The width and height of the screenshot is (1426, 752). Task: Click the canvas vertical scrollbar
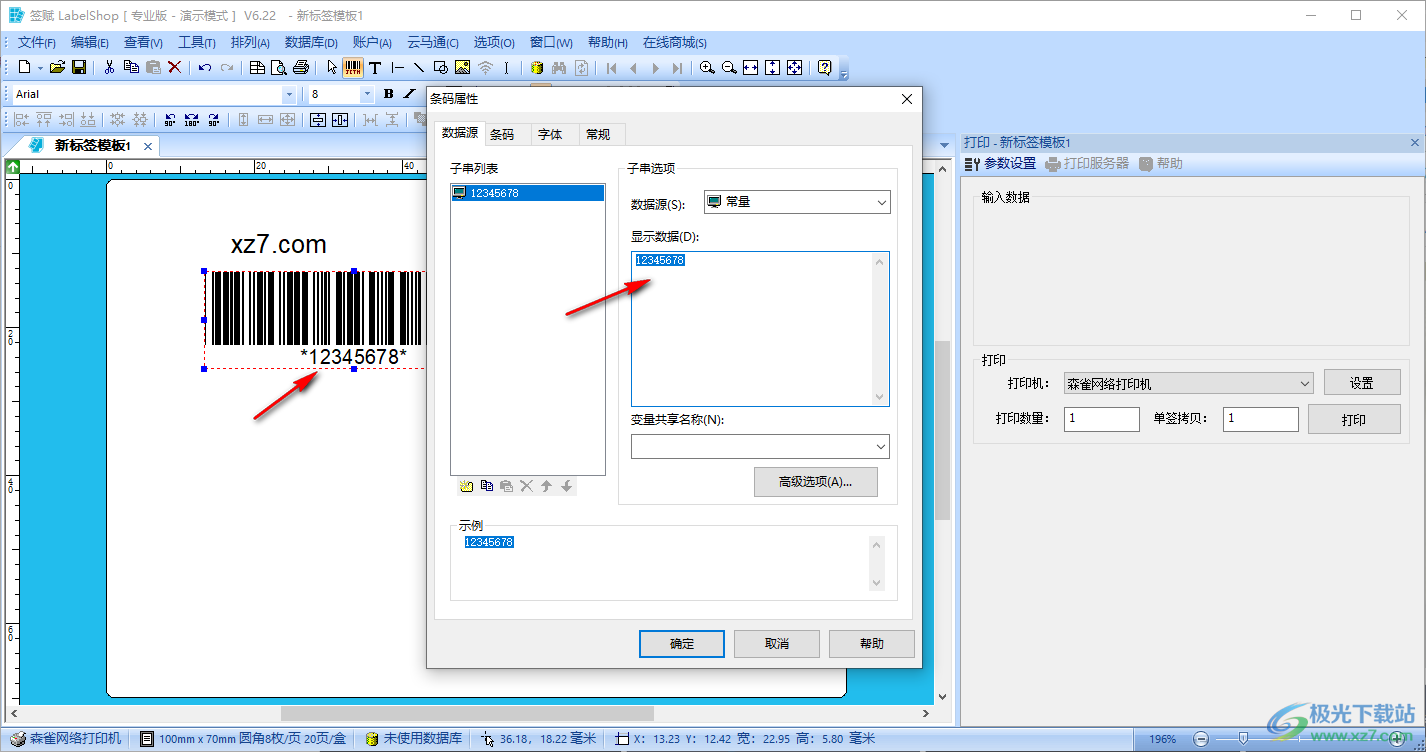coord(942,432)
